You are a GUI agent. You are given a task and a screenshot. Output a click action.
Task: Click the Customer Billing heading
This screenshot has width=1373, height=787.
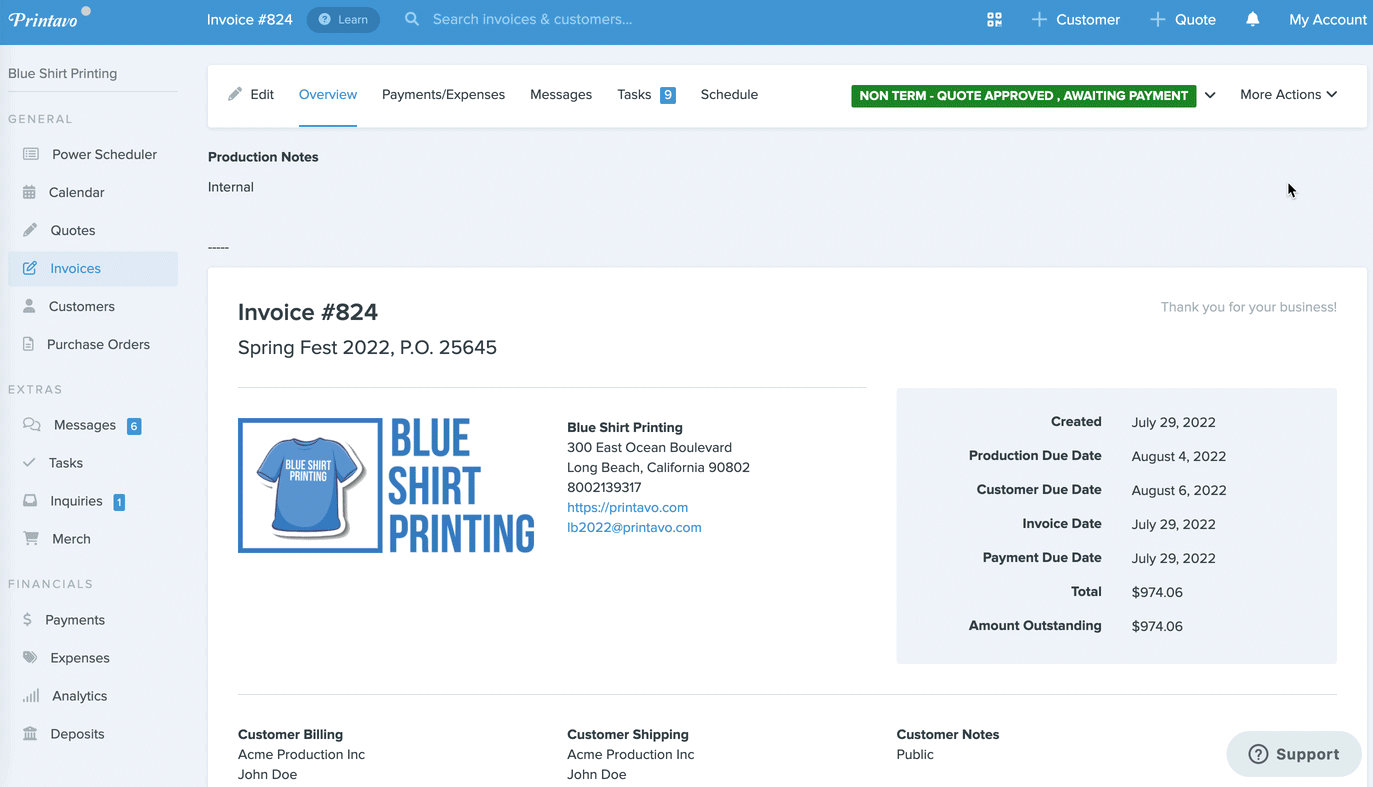pos(290,734)
